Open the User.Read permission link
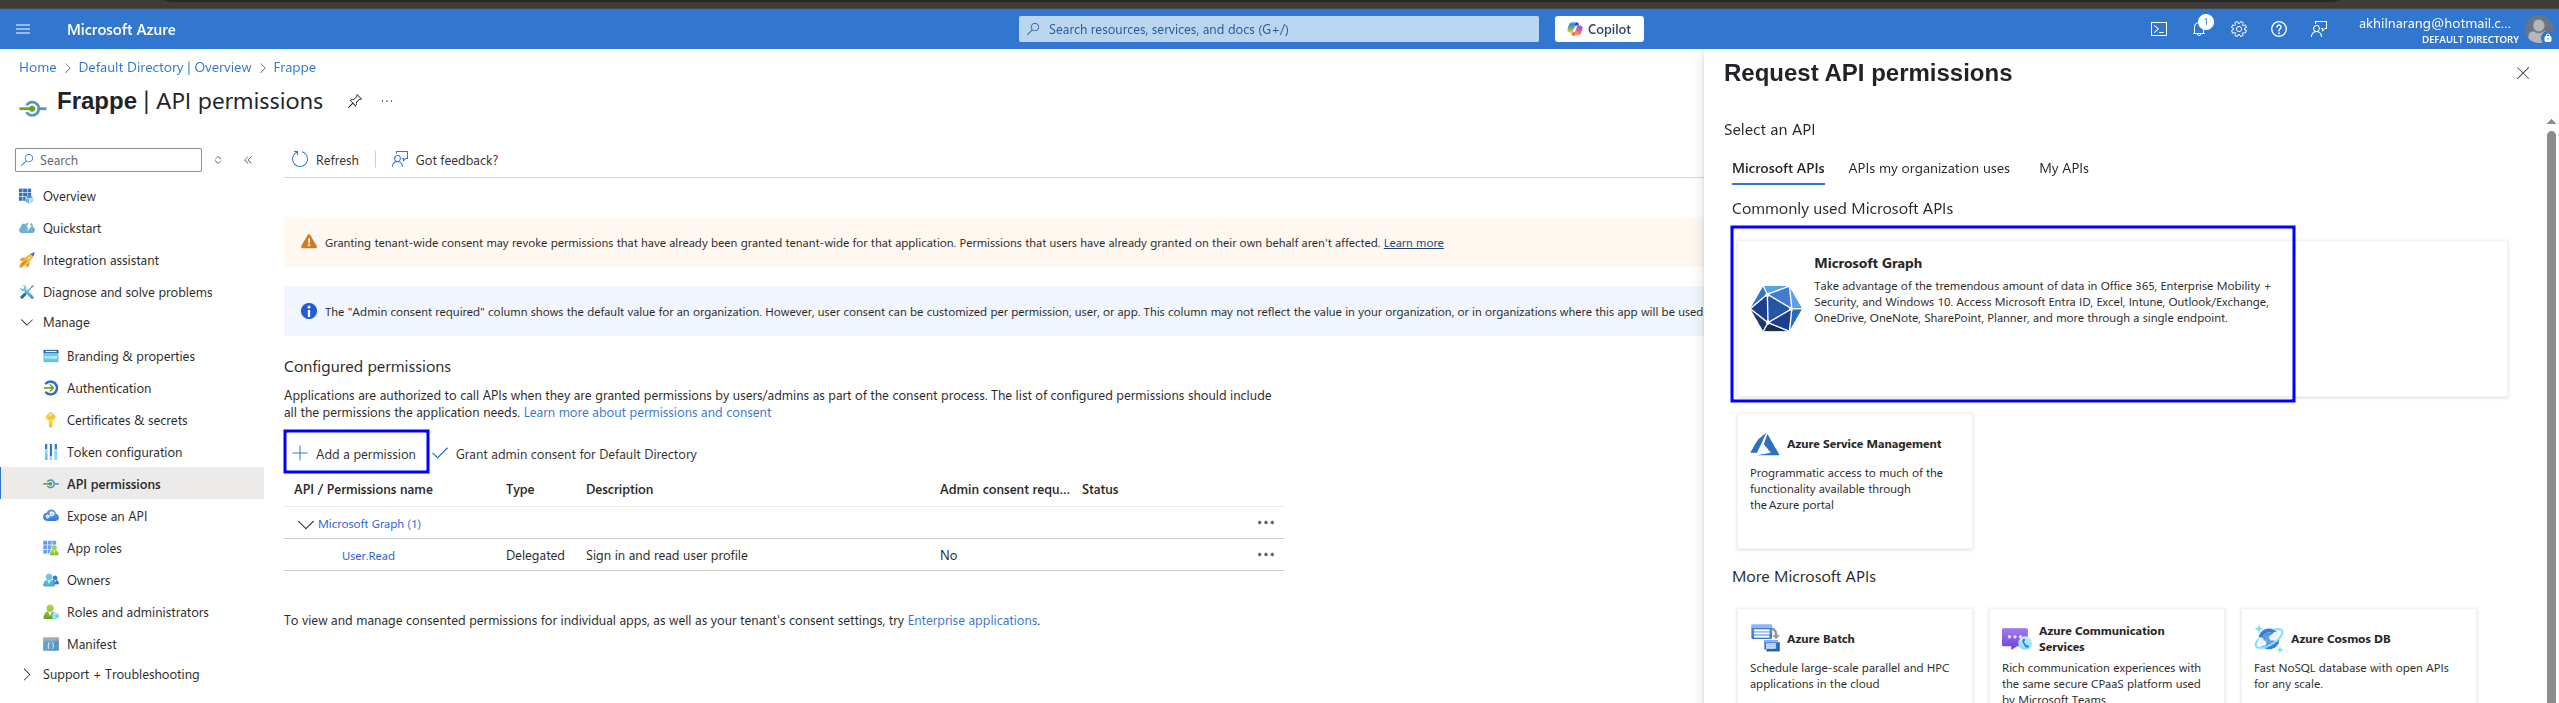The height and width of the screenshot is (703, 2559). [368, 556]
